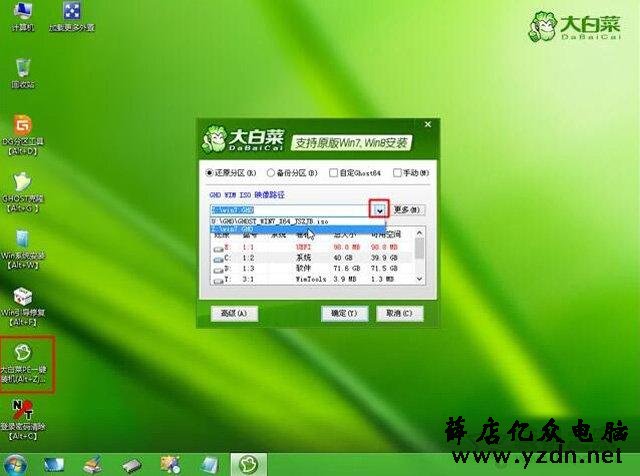Click the 1:2 partition number cell
This screenshot has height=476, width=640.
click(x=248, y=258)
